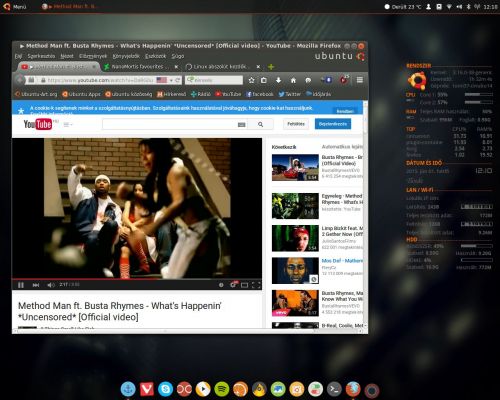Mute the video volume icon
The image size is (500, 400).
coord(51,285)
